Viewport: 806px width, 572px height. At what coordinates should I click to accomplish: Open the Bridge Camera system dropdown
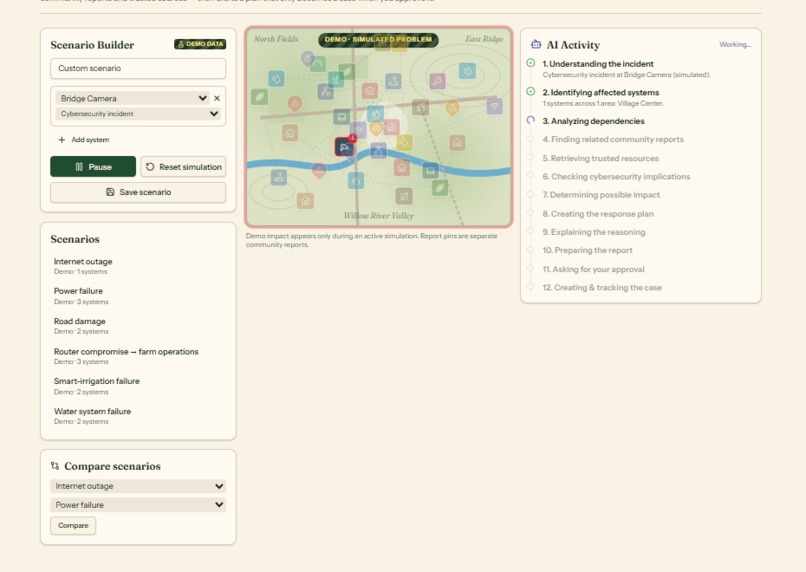(x=132, y=98)
